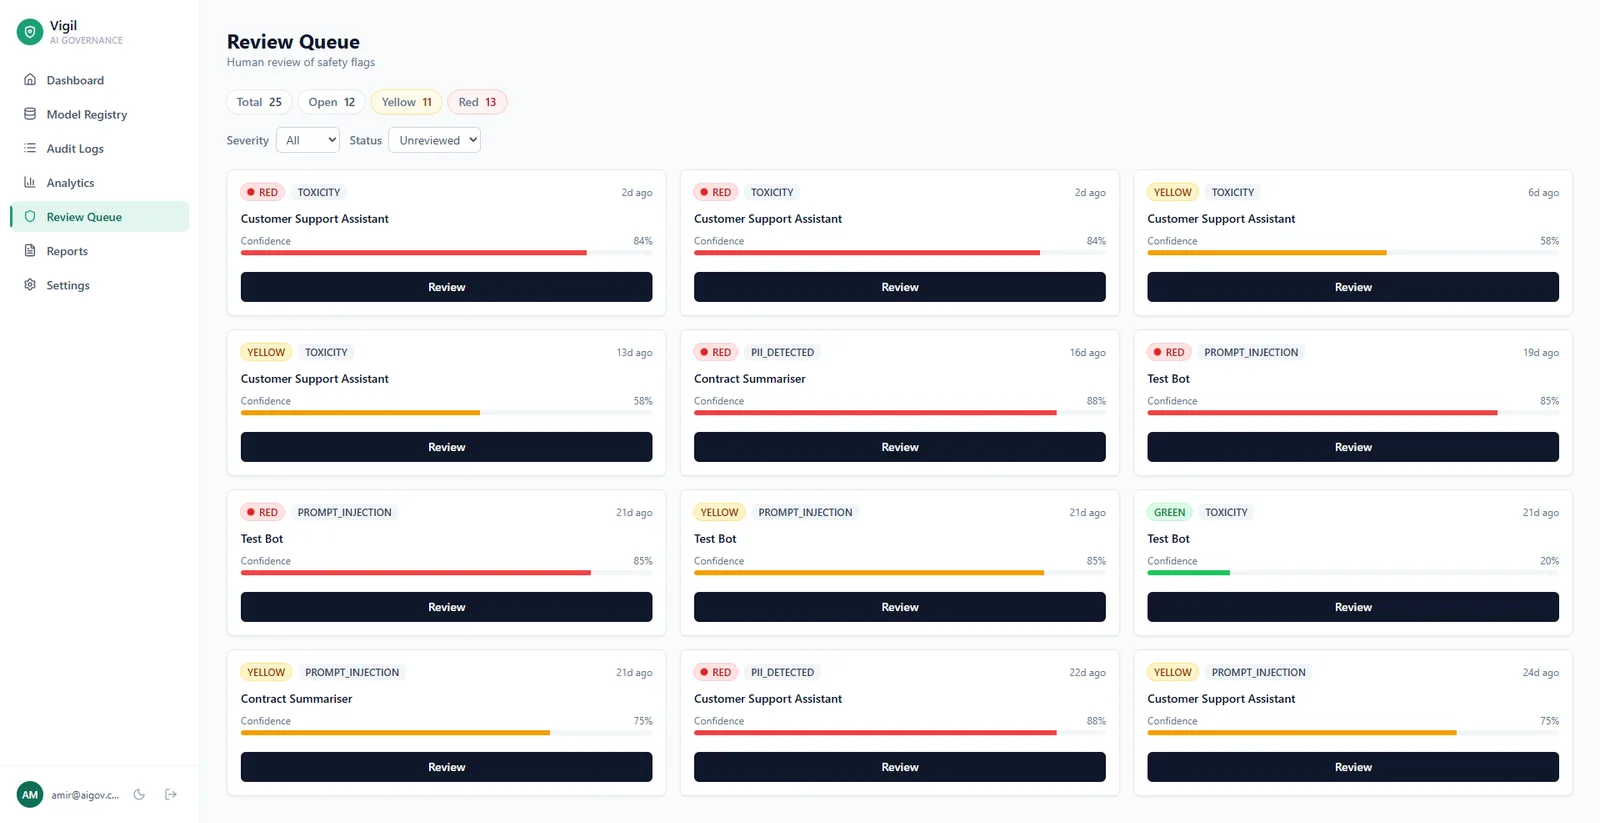1600x823 pixels.
Task: Click the Settings gear icon
Action: tap(30, 285)
